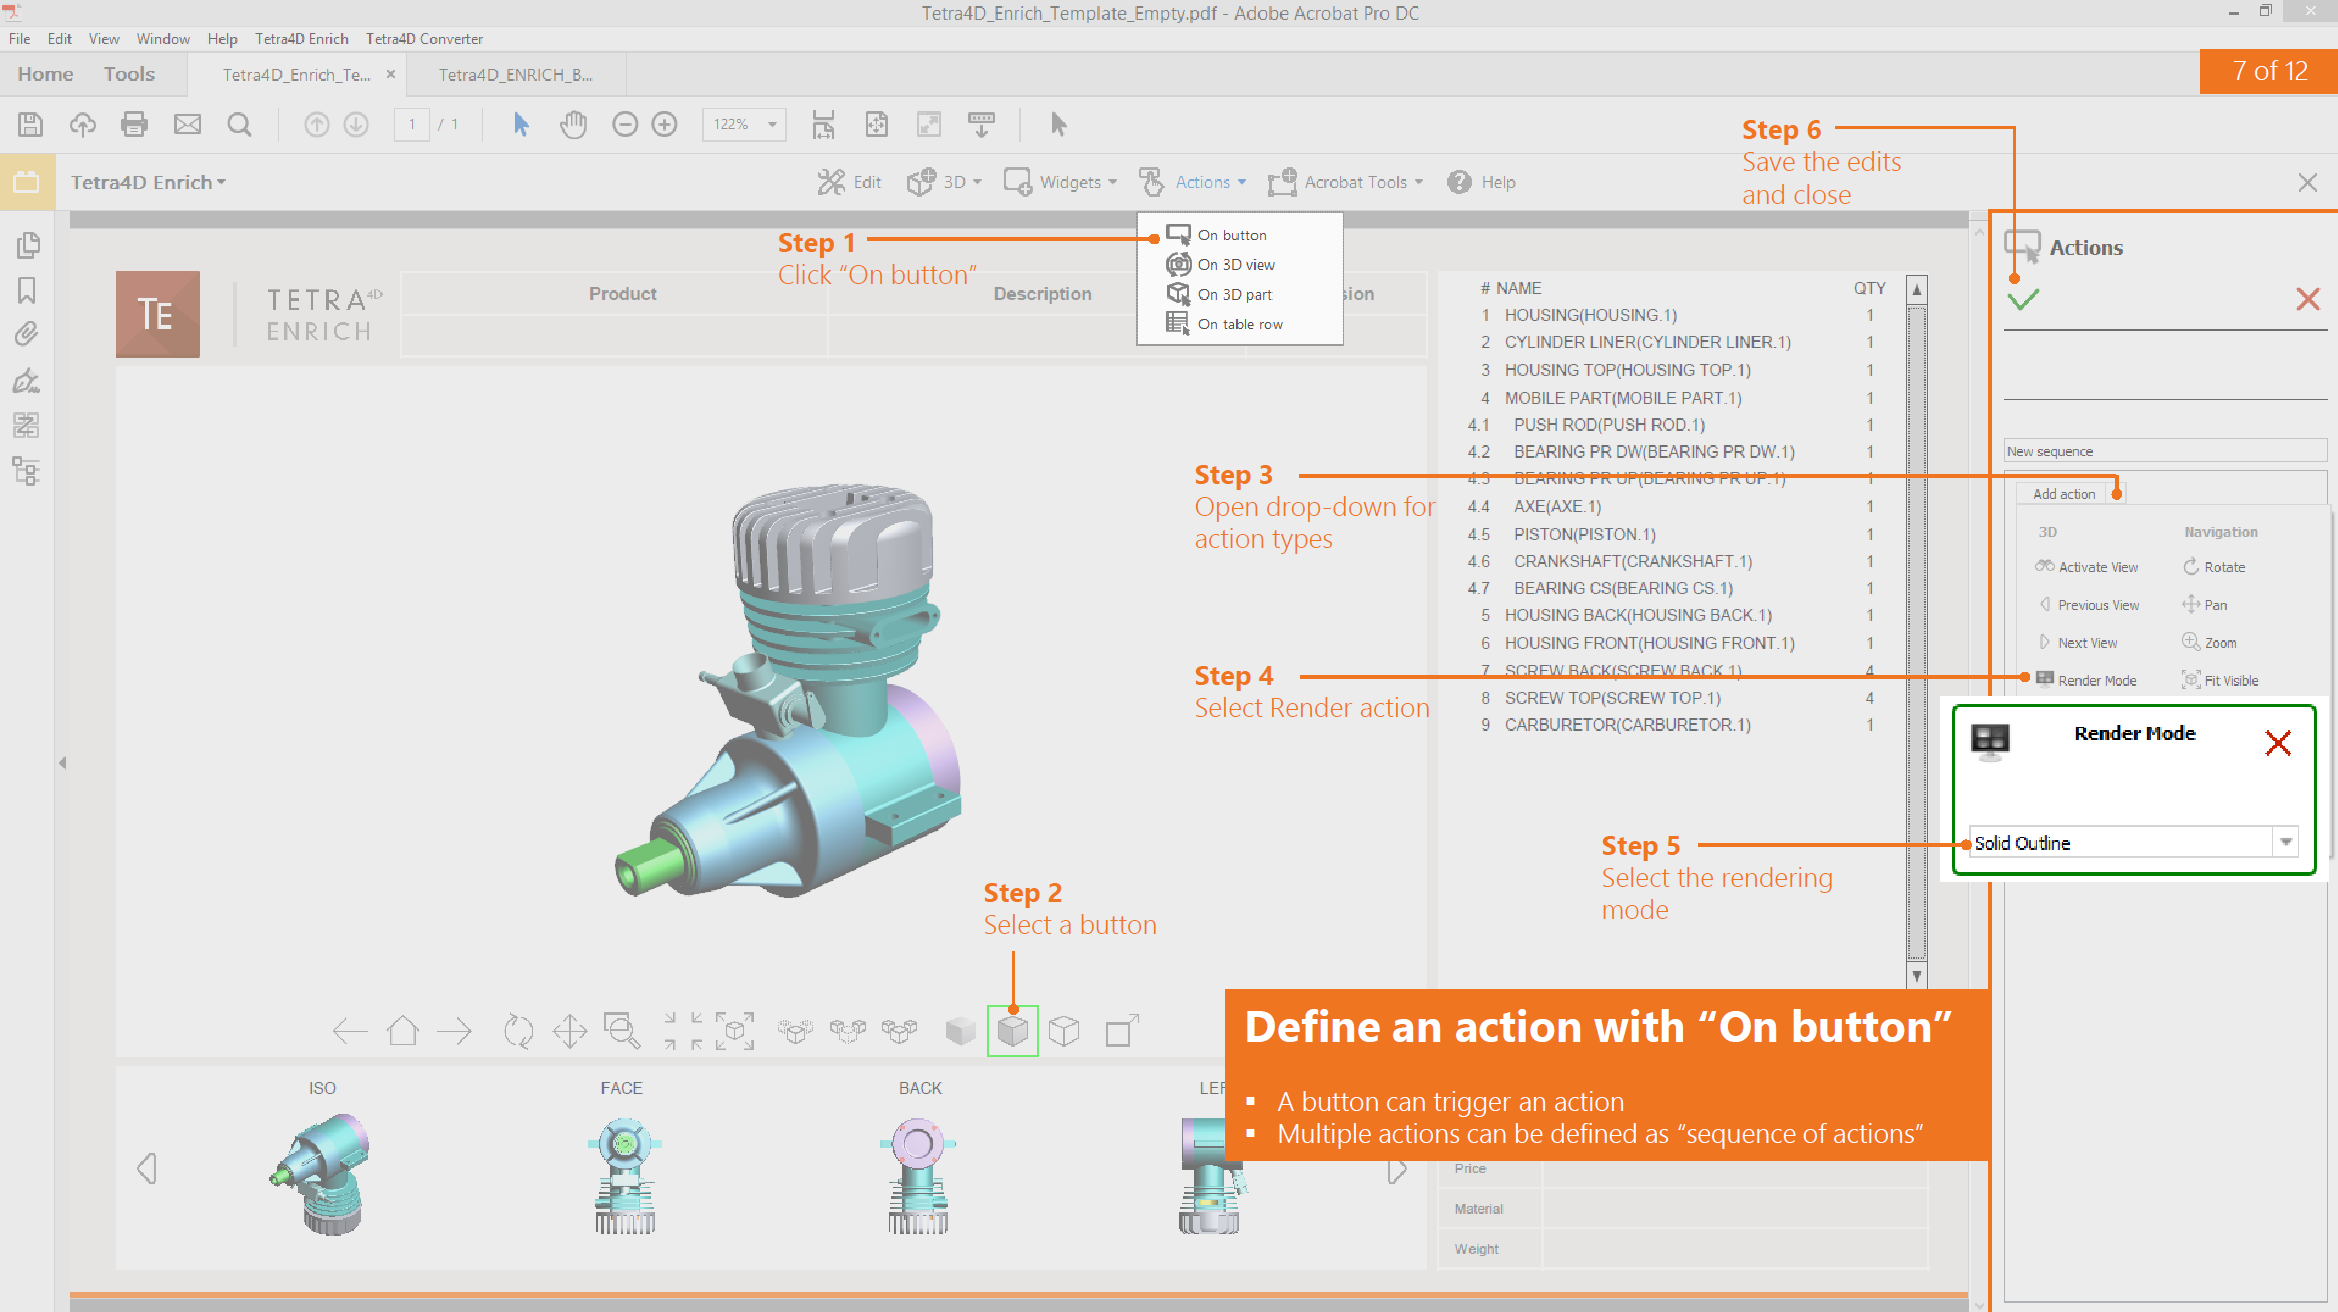Viewport: 2338px width, 1312px height.
Task: Select the Next View action
Action: [x=2077, y=643]
